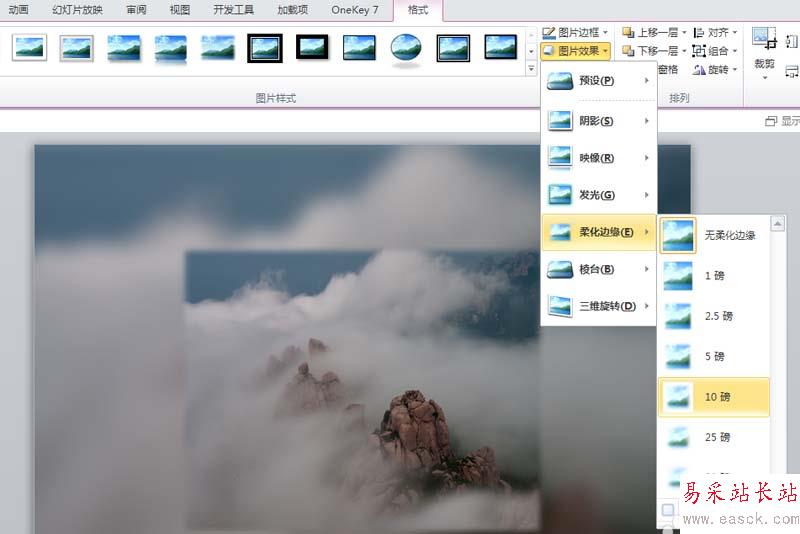The width and height of the screenshot is (800, 534).
Task: Choose the 1 磅 soft edge option
Action: click(714, 275)
